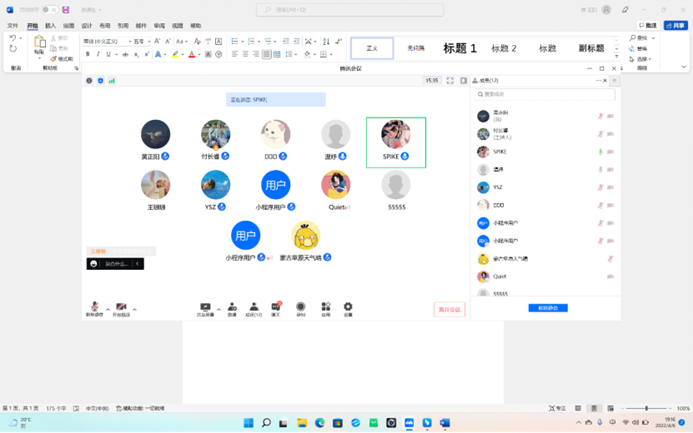Click the blue security shield icon

coord(100,80)
